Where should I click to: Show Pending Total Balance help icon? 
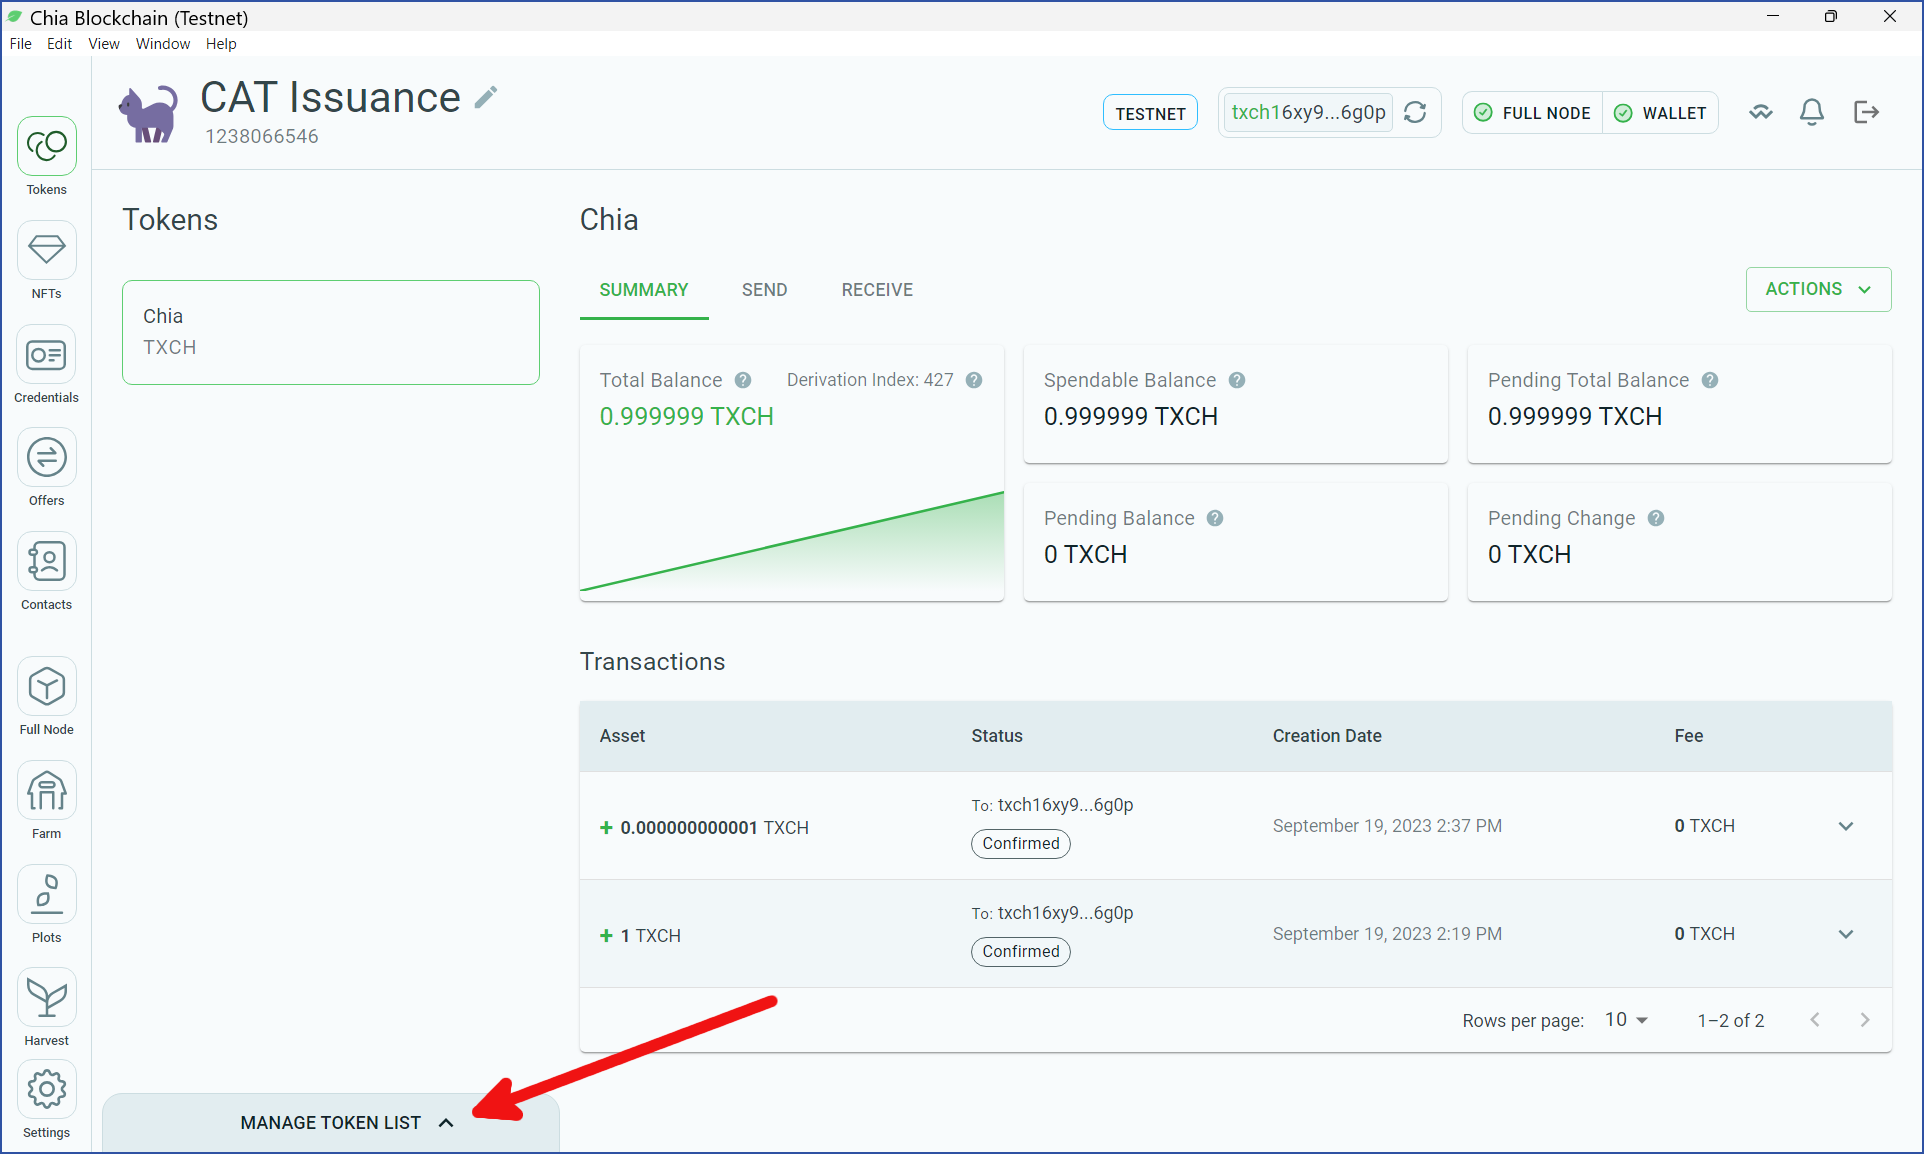1710,380
